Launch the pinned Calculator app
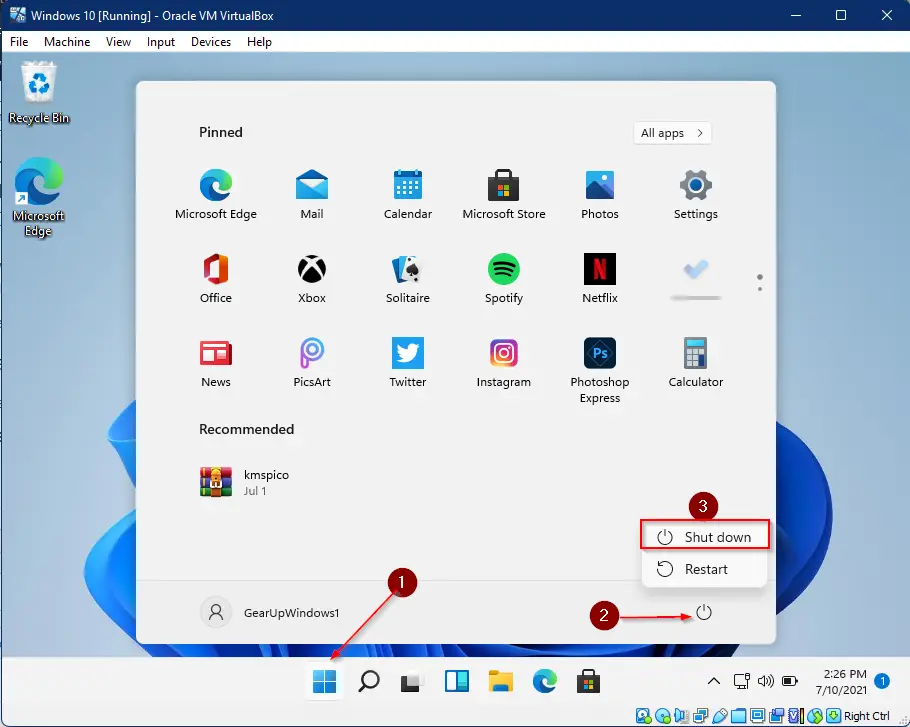910x727 pixels. 695,363
